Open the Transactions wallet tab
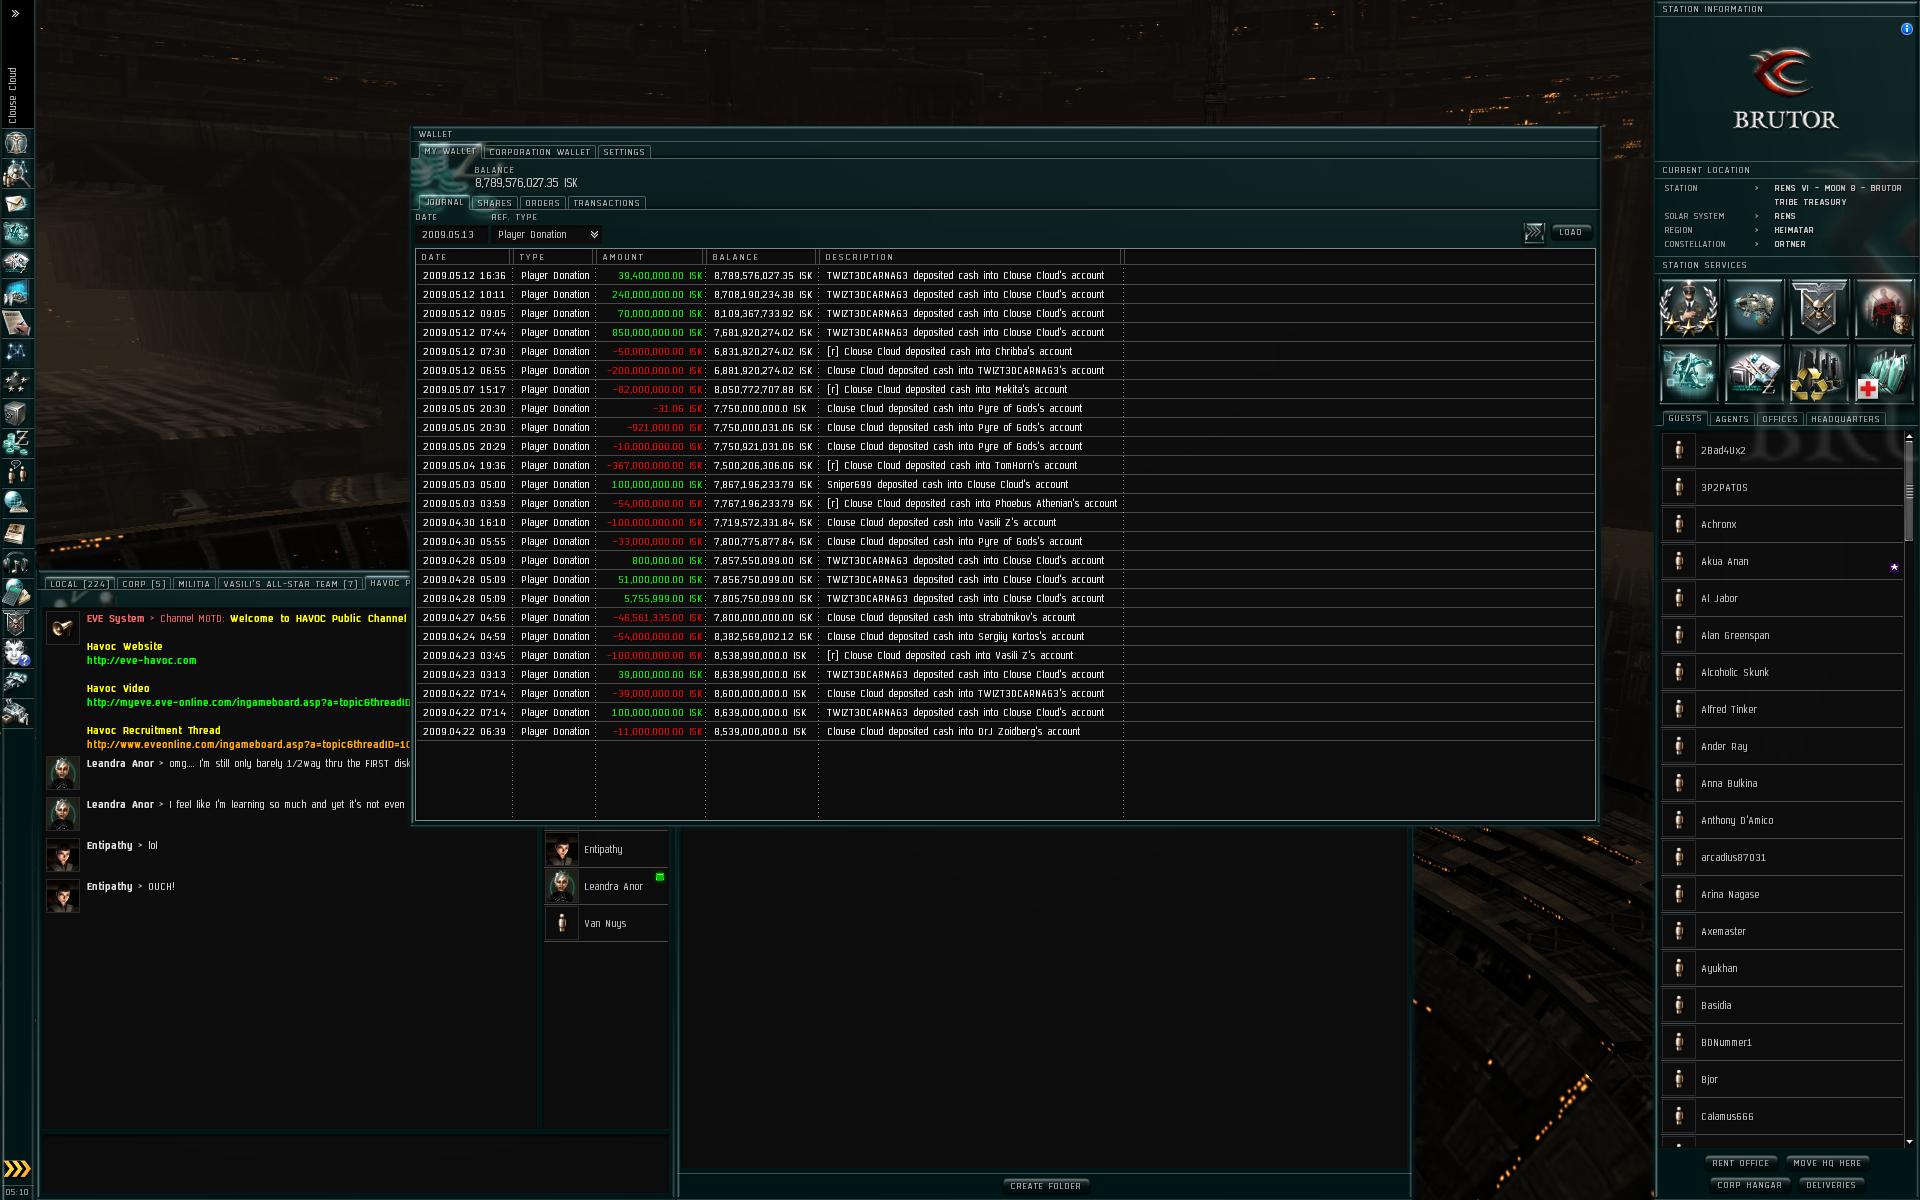This screenshot has height=1200, width=1920. point(606,203)
